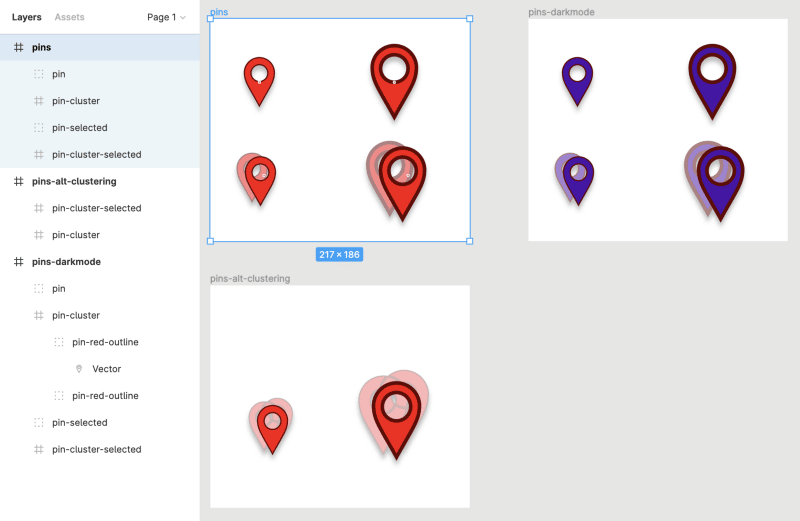
Task: Select pin-selected layer under pins
Action: [x=99, y=128]
